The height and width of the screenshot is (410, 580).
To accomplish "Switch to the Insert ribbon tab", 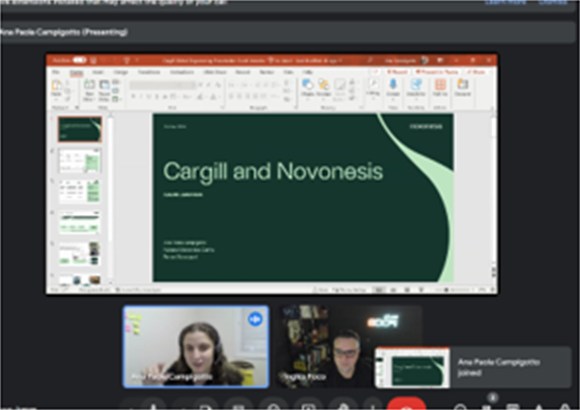I will click(98, 72).
